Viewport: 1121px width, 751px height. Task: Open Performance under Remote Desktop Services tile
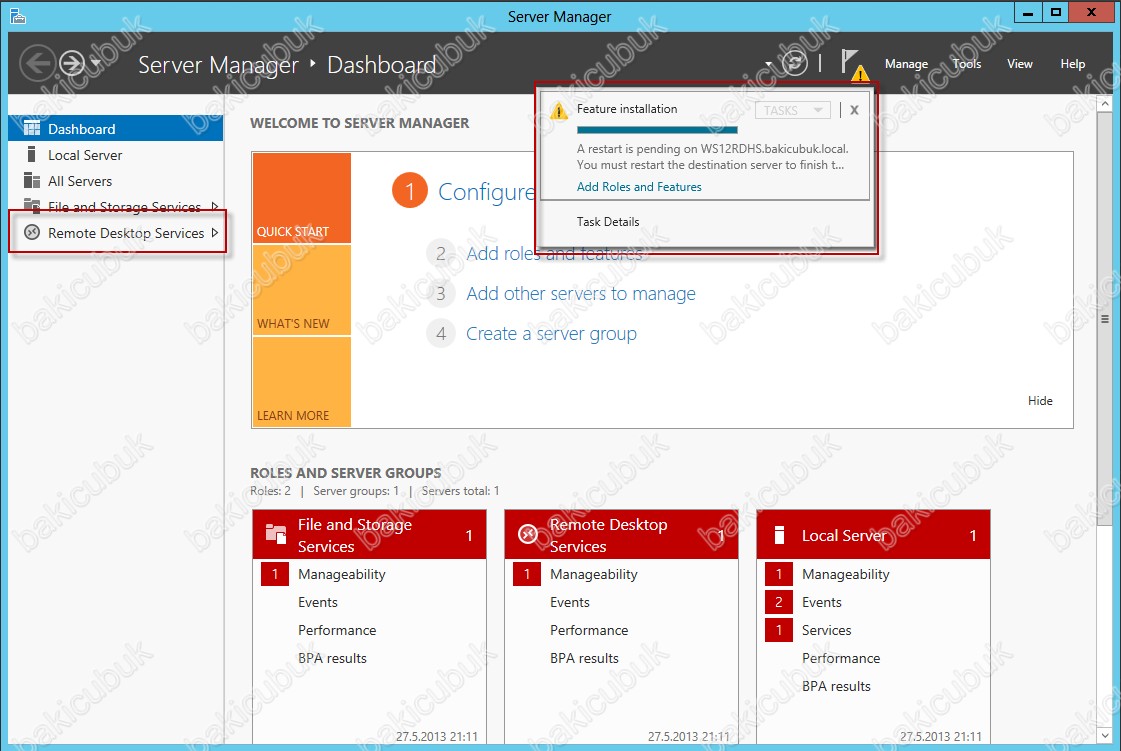(x=589, y=630)
